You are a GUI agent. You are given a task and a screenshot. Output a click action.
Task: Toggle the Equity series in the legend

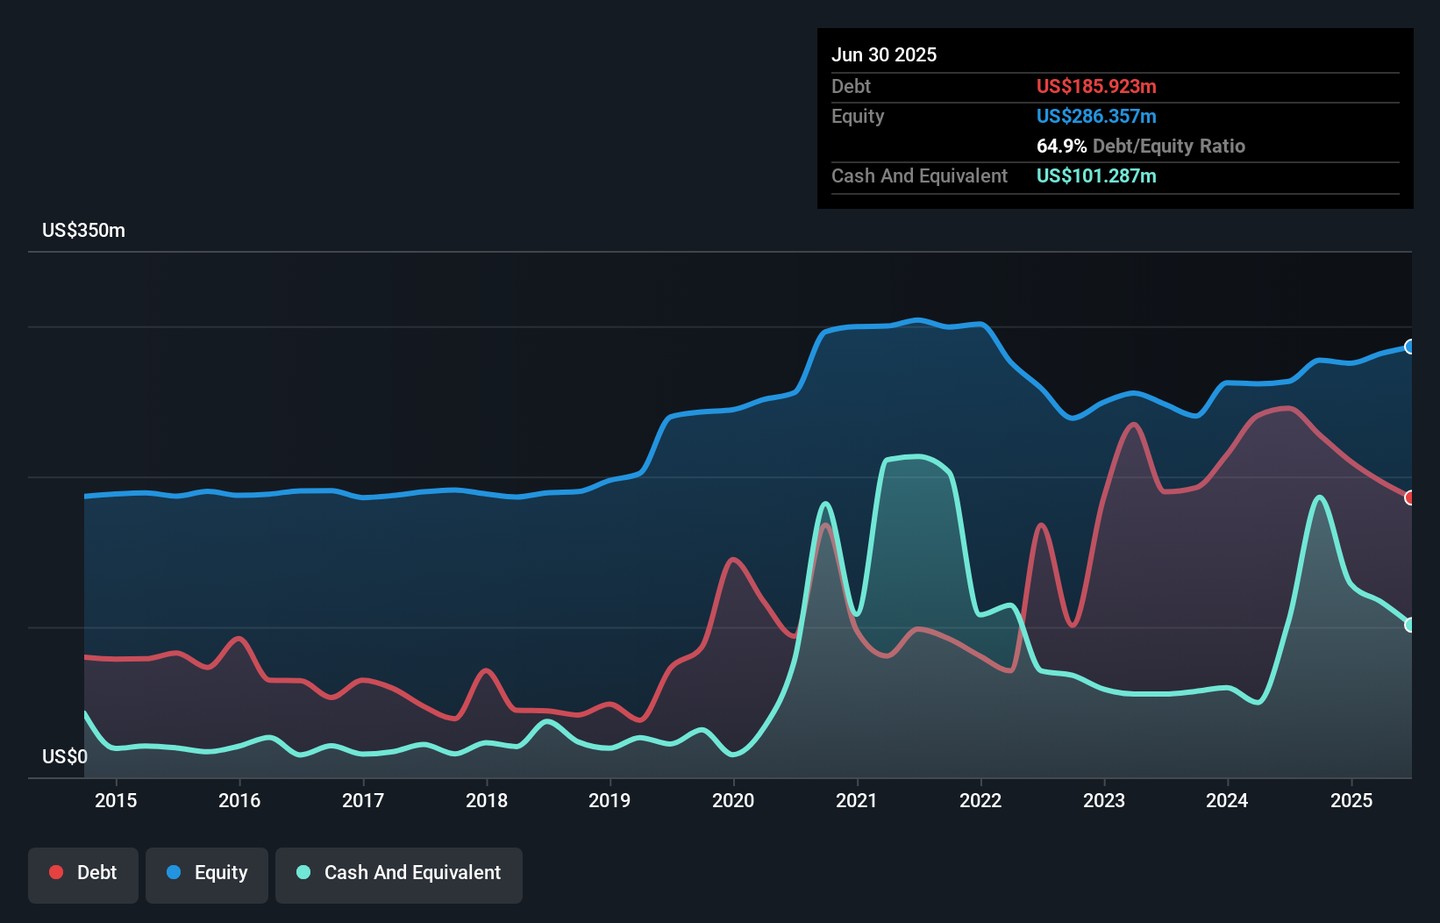[207, 873]
